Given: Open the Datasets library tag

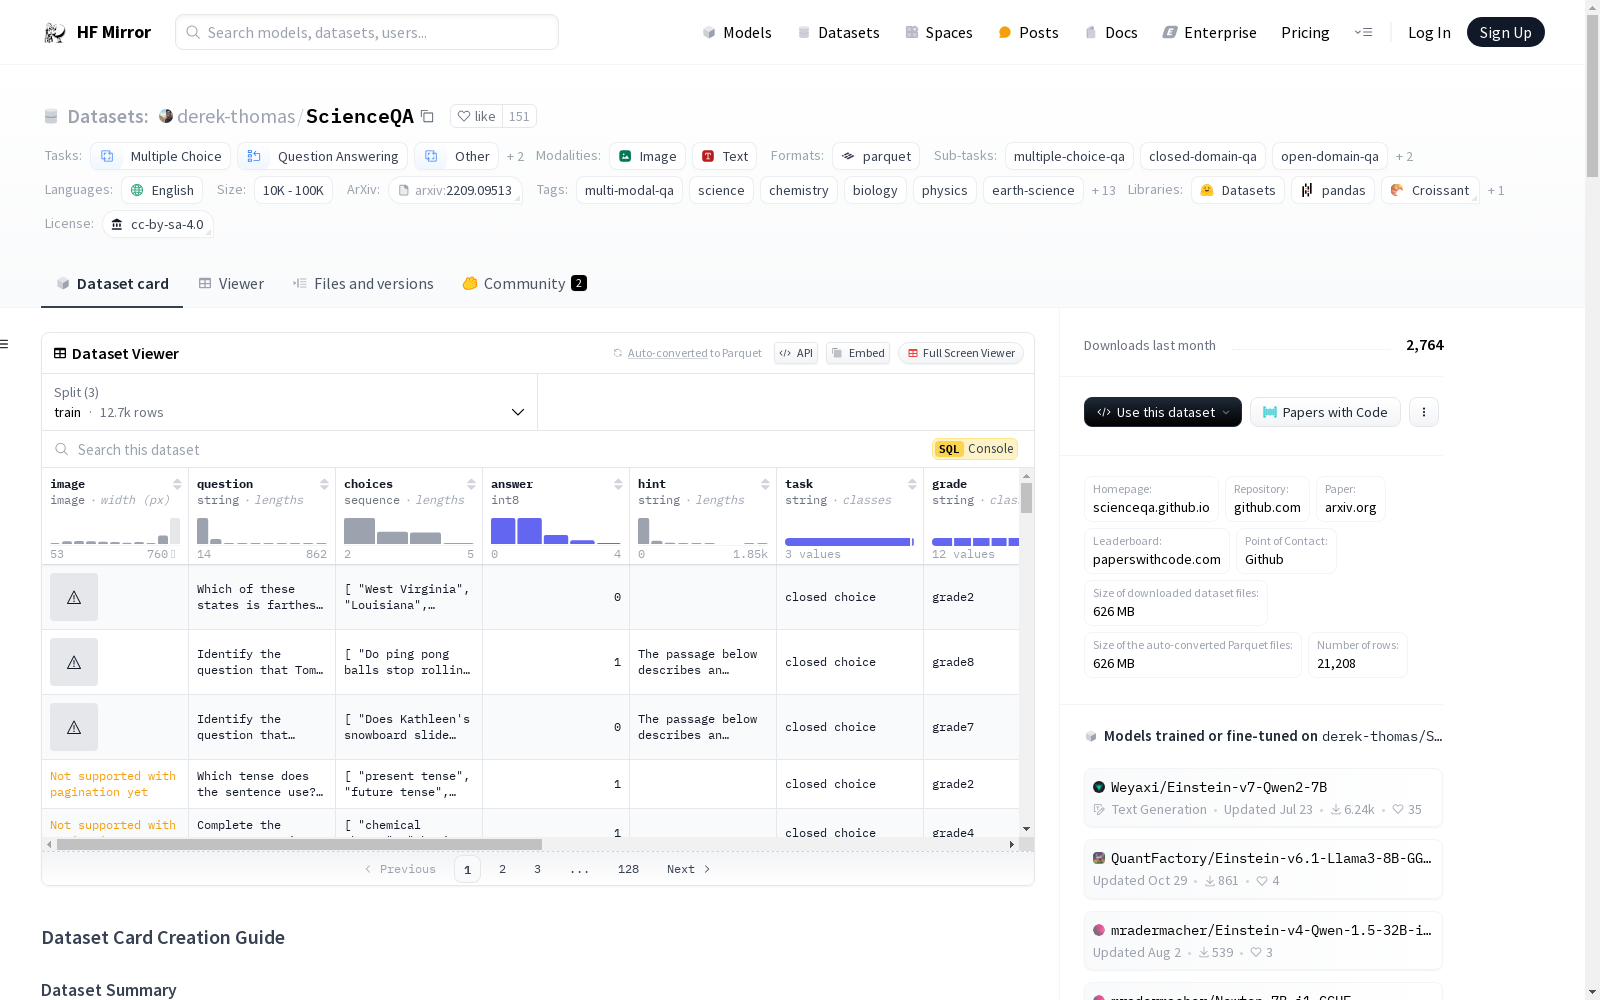Looking at the screenshot, I should pyautogui.click(x=1238, y=190).
